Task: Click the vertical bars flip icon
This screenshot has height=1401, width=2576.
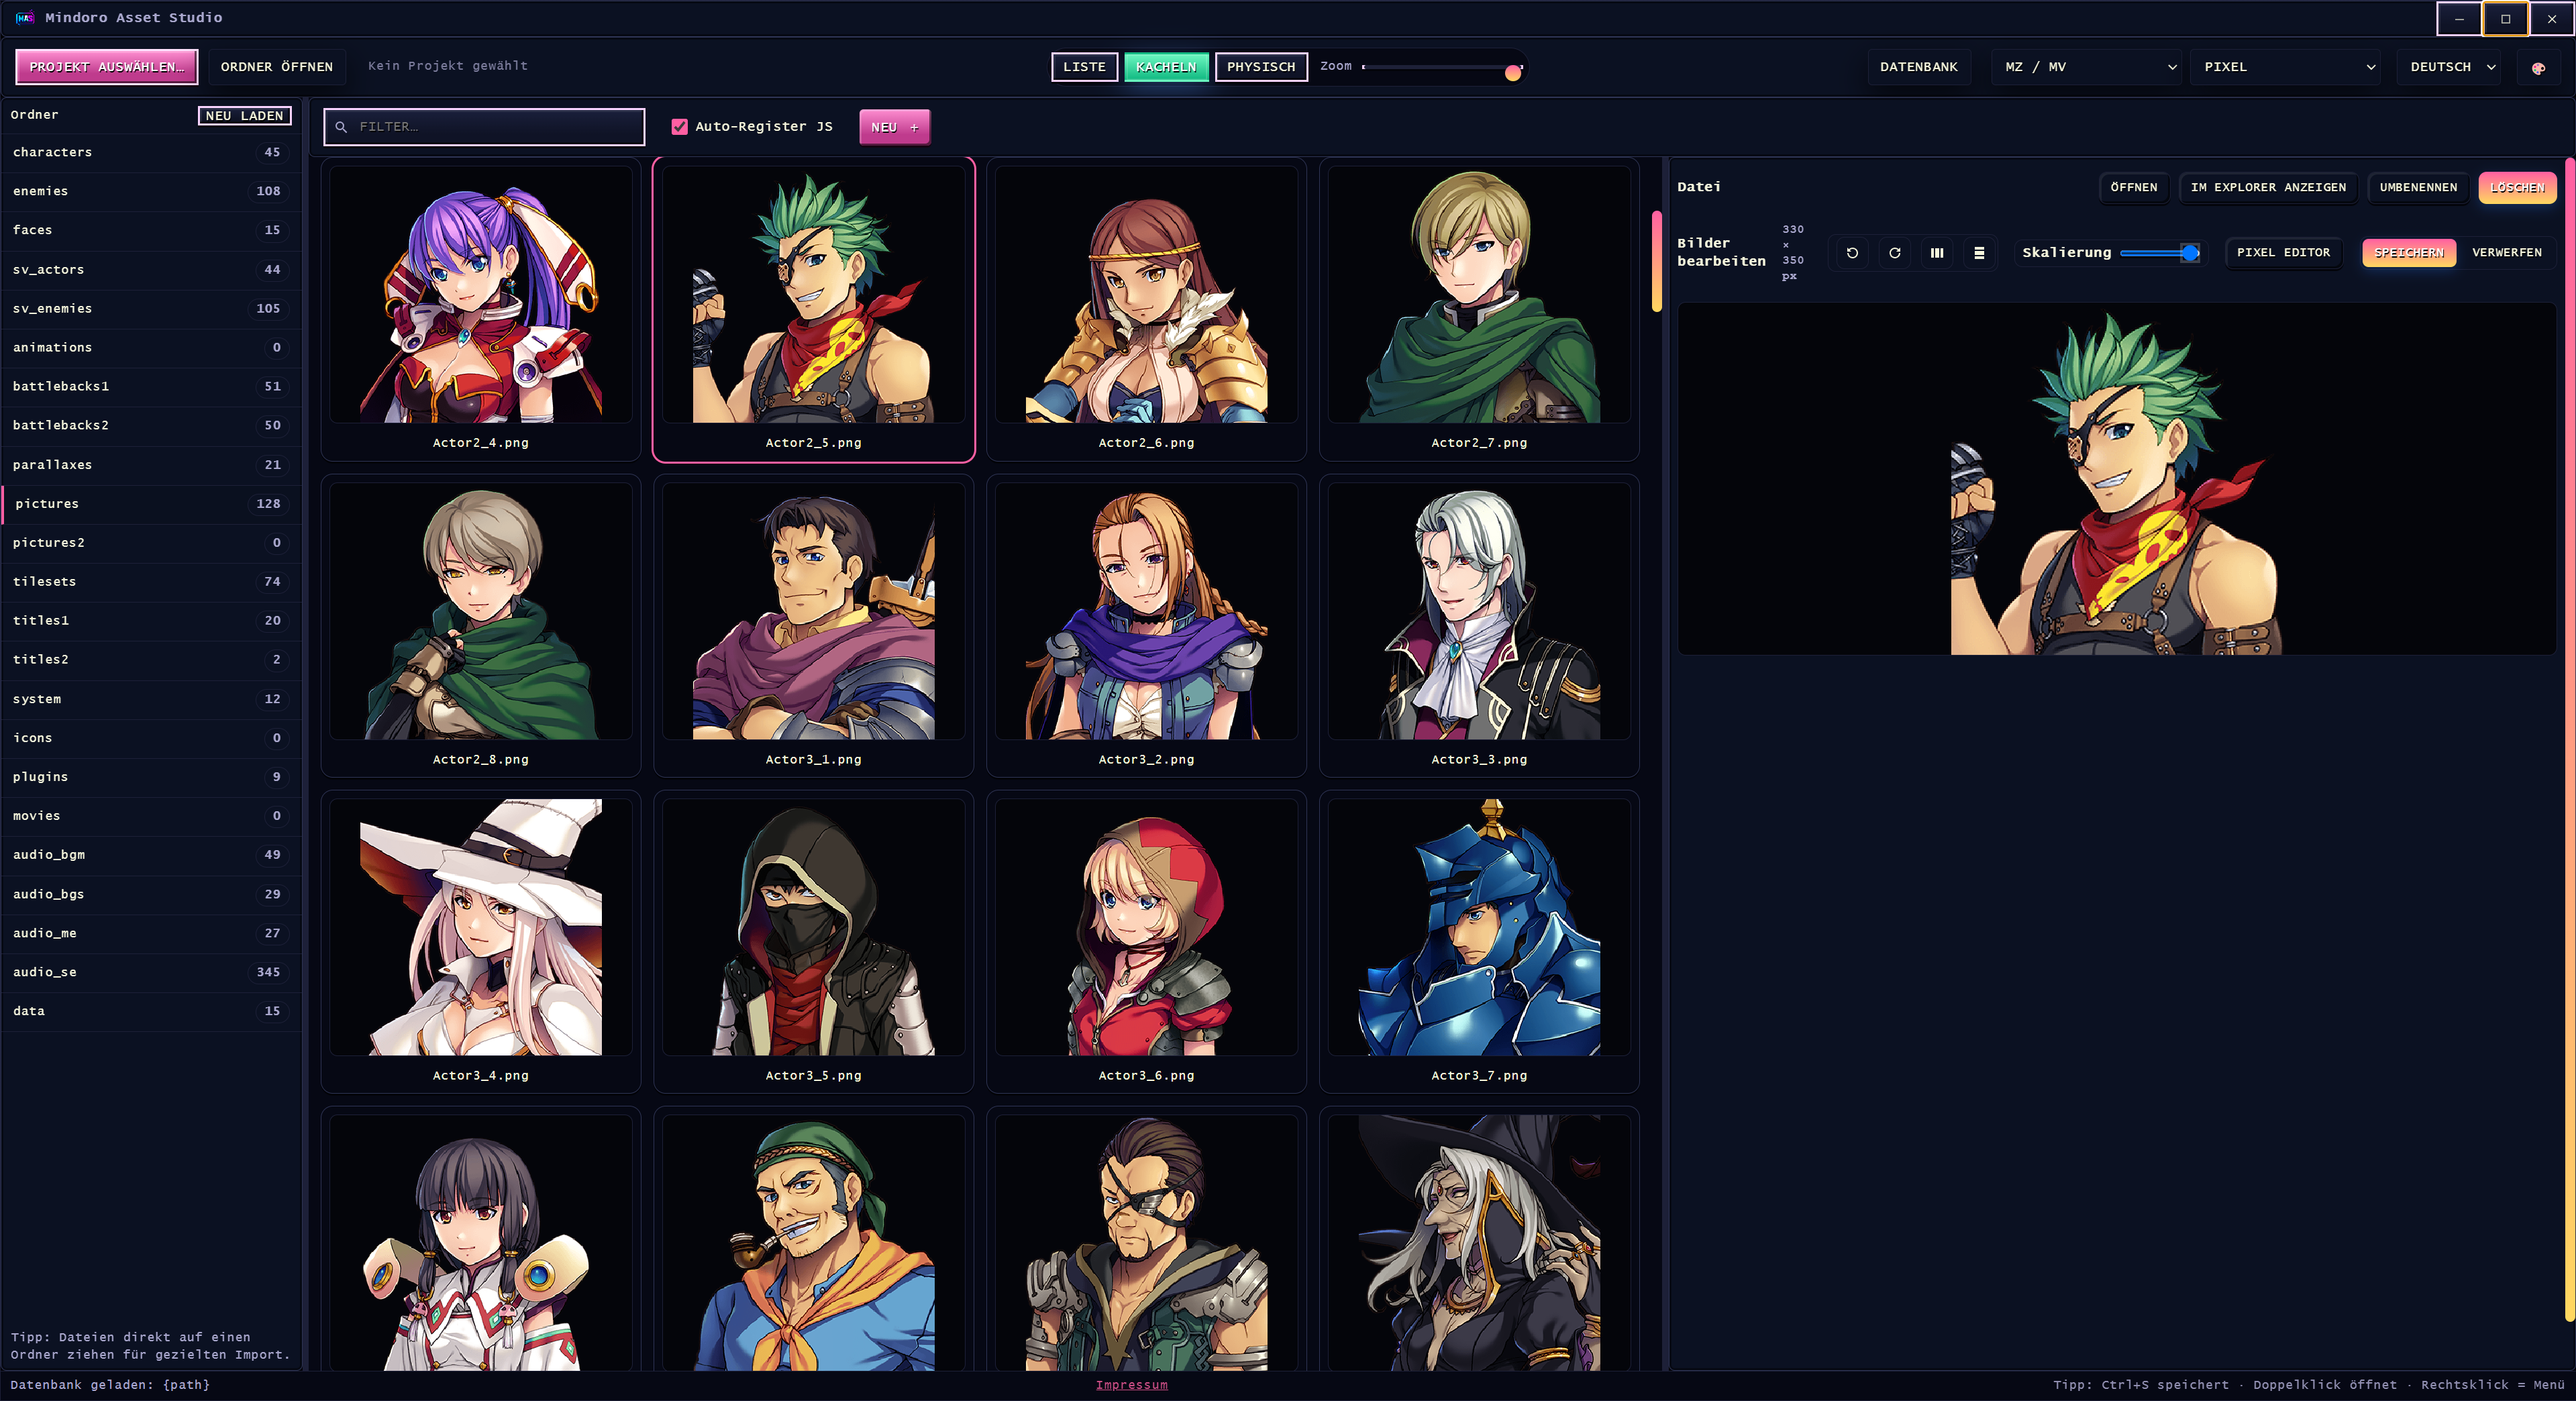Action: pos(1937,253)
